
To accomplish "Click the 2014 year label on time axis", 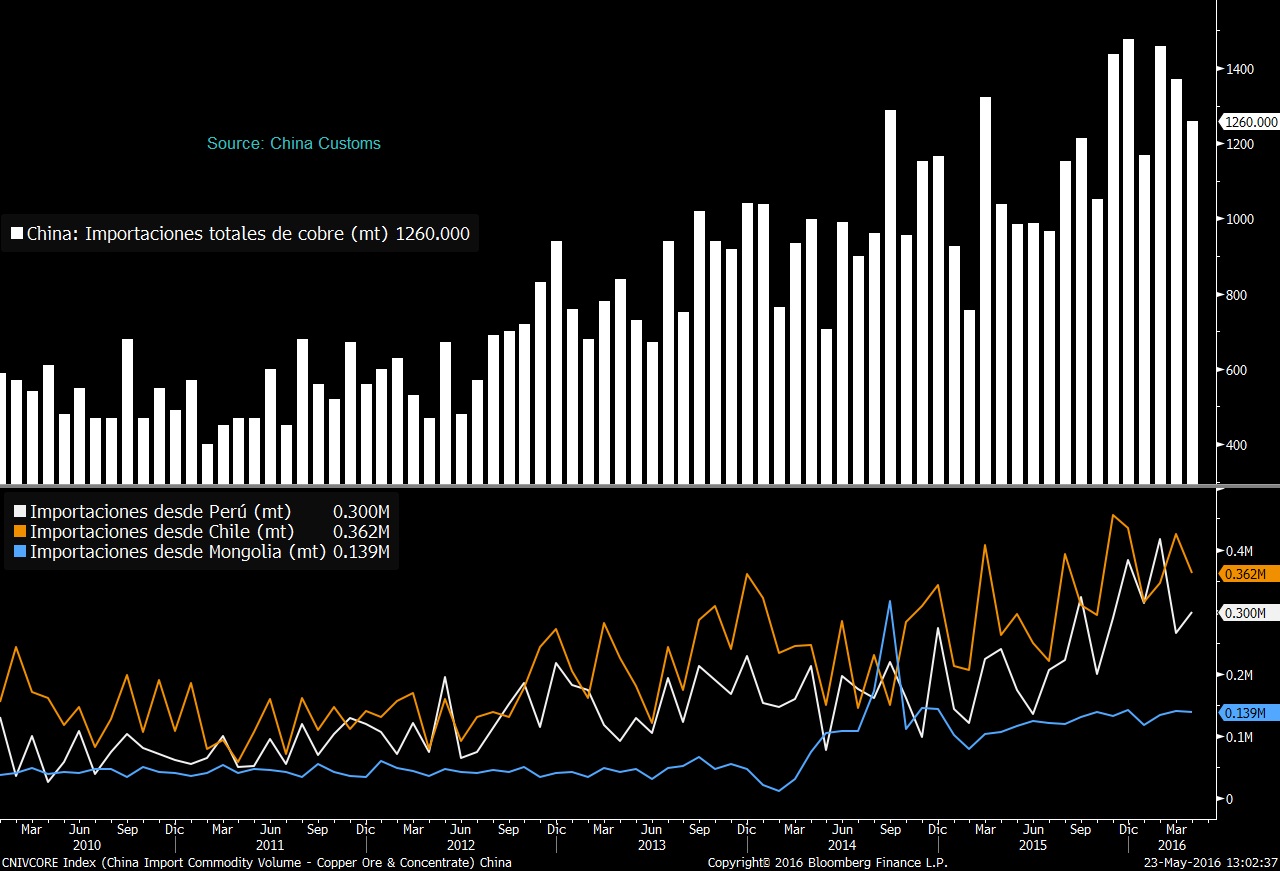I will (842, 845).
